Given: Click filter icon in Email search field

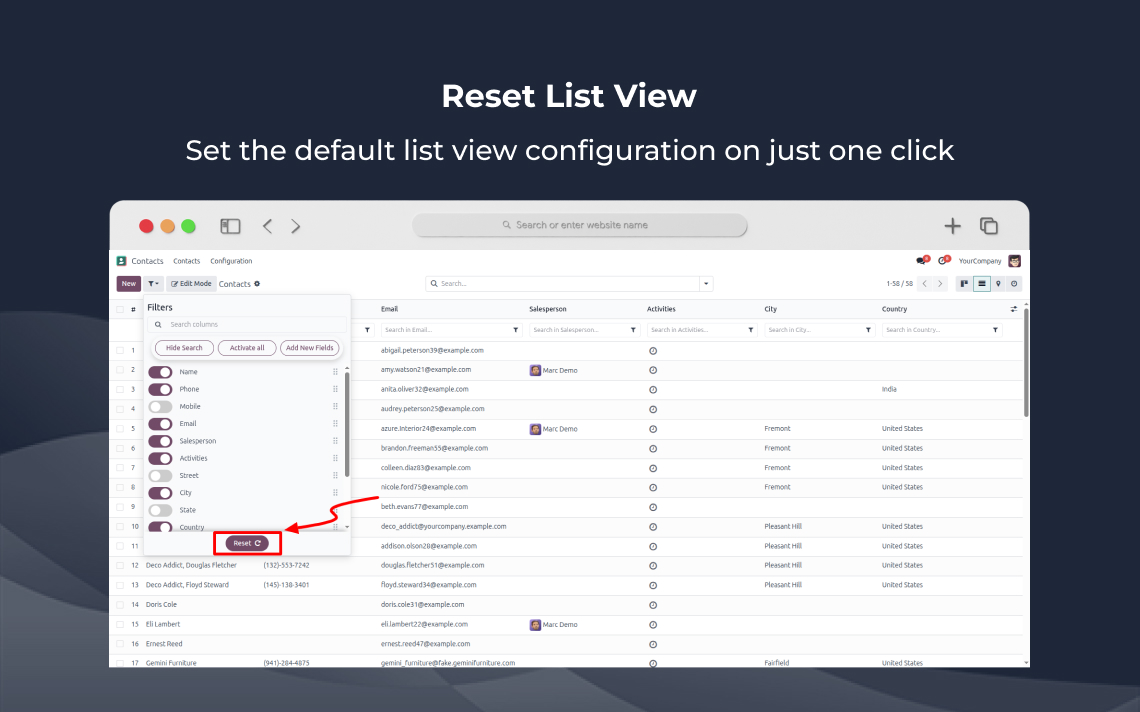Looking at the screenshot, I should tap(515, 330).
